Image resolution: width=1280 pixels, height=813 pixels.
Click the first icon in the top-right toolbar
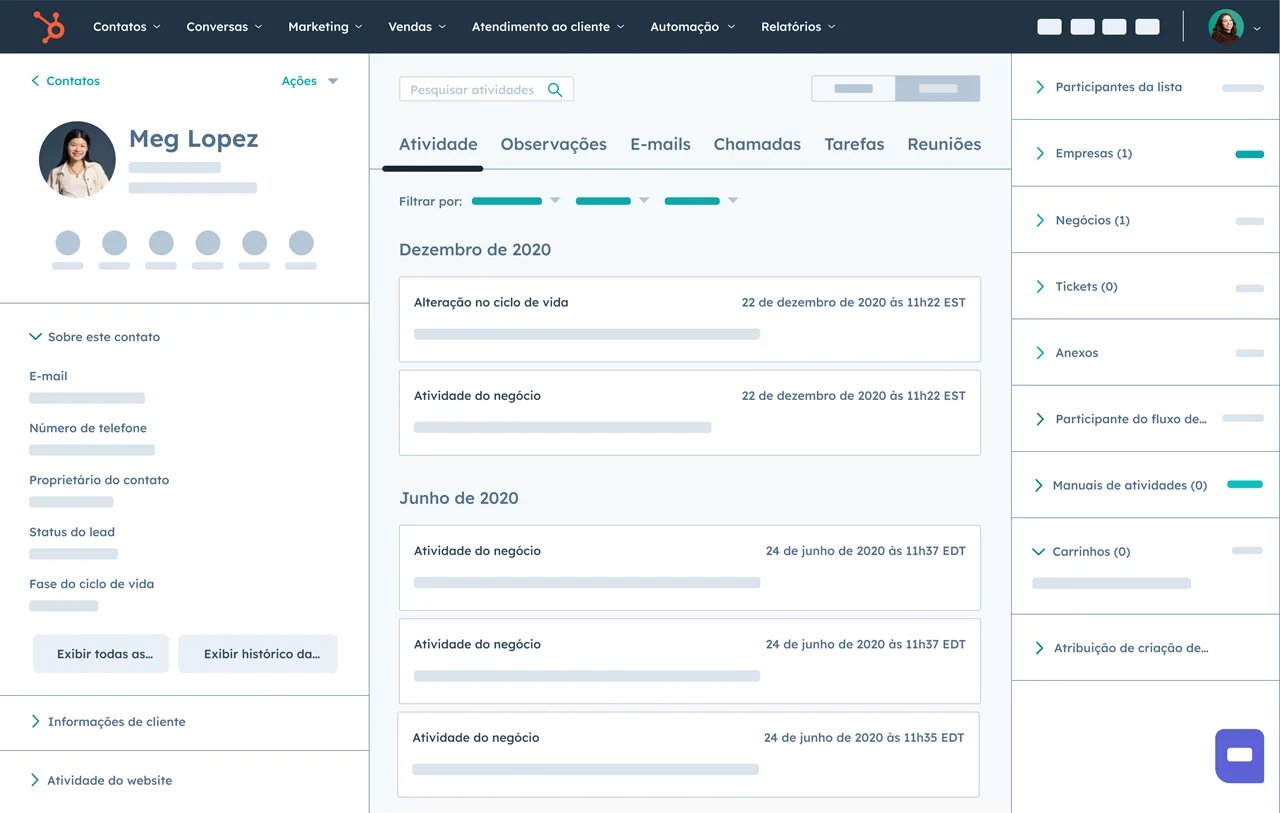click(x=1049, y=26)
